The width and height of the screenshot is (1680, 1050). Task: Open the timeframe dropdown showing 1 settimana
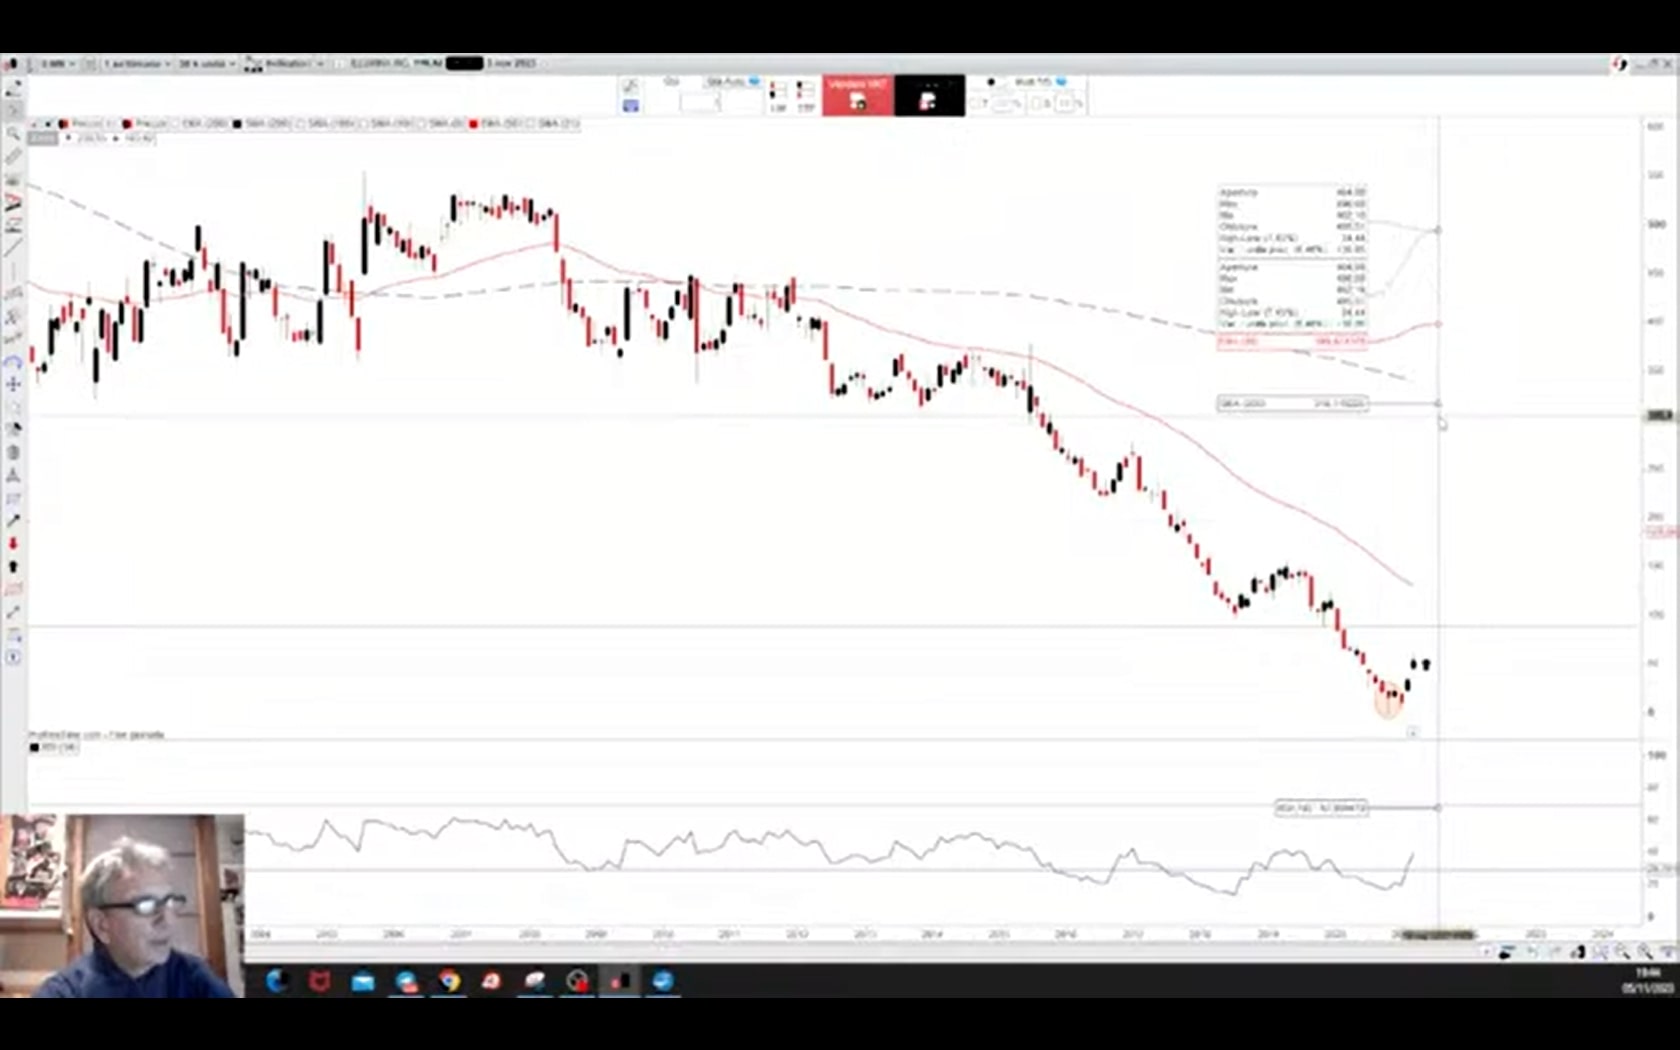137,63
